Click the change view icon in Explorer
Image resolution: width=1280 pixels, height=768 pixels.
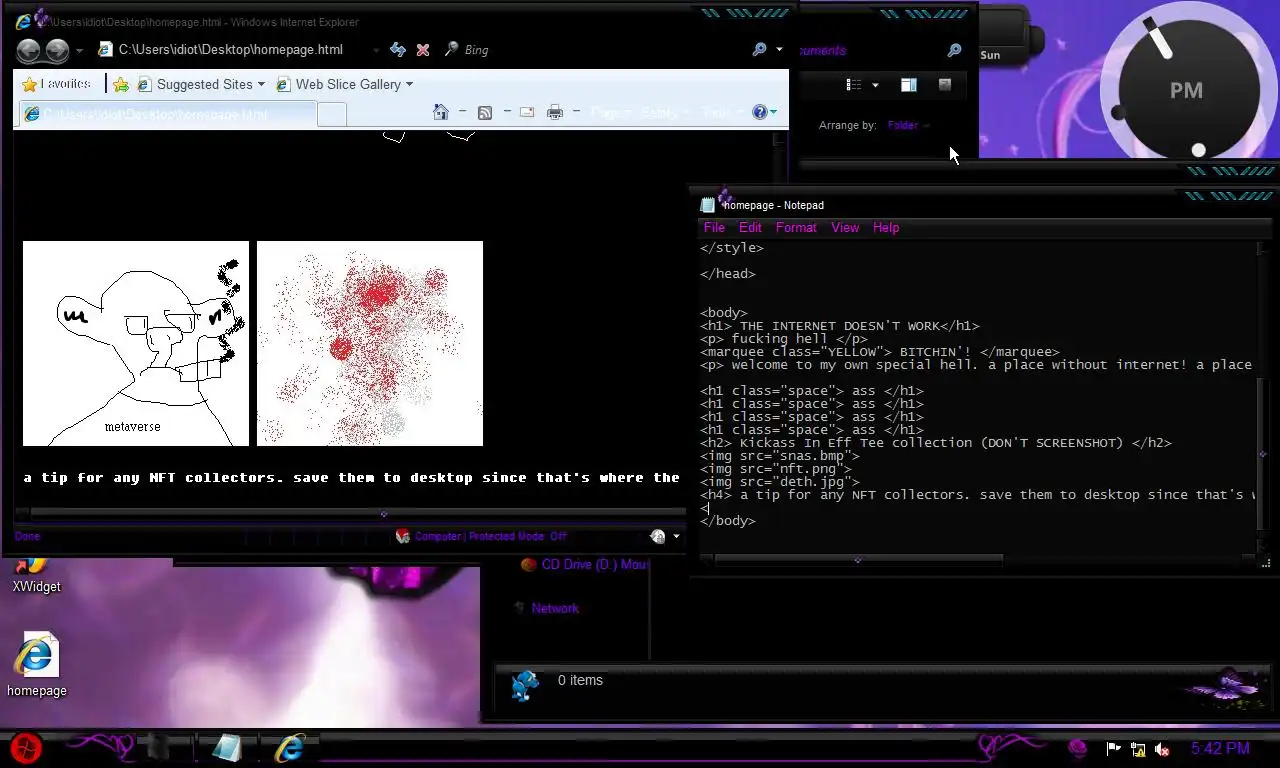[x=854, y=85]
